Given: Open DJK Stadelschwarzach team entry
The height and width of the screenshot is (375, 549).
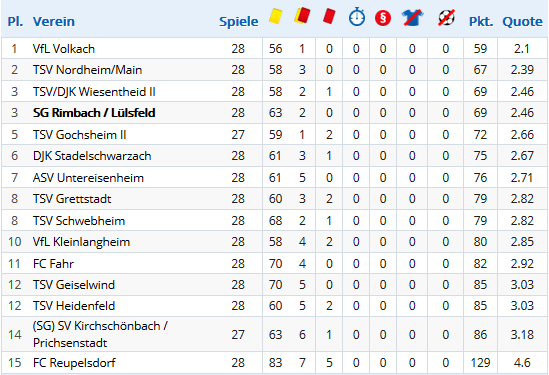Looking at the screenshot, I should click(x=92, y=156).
